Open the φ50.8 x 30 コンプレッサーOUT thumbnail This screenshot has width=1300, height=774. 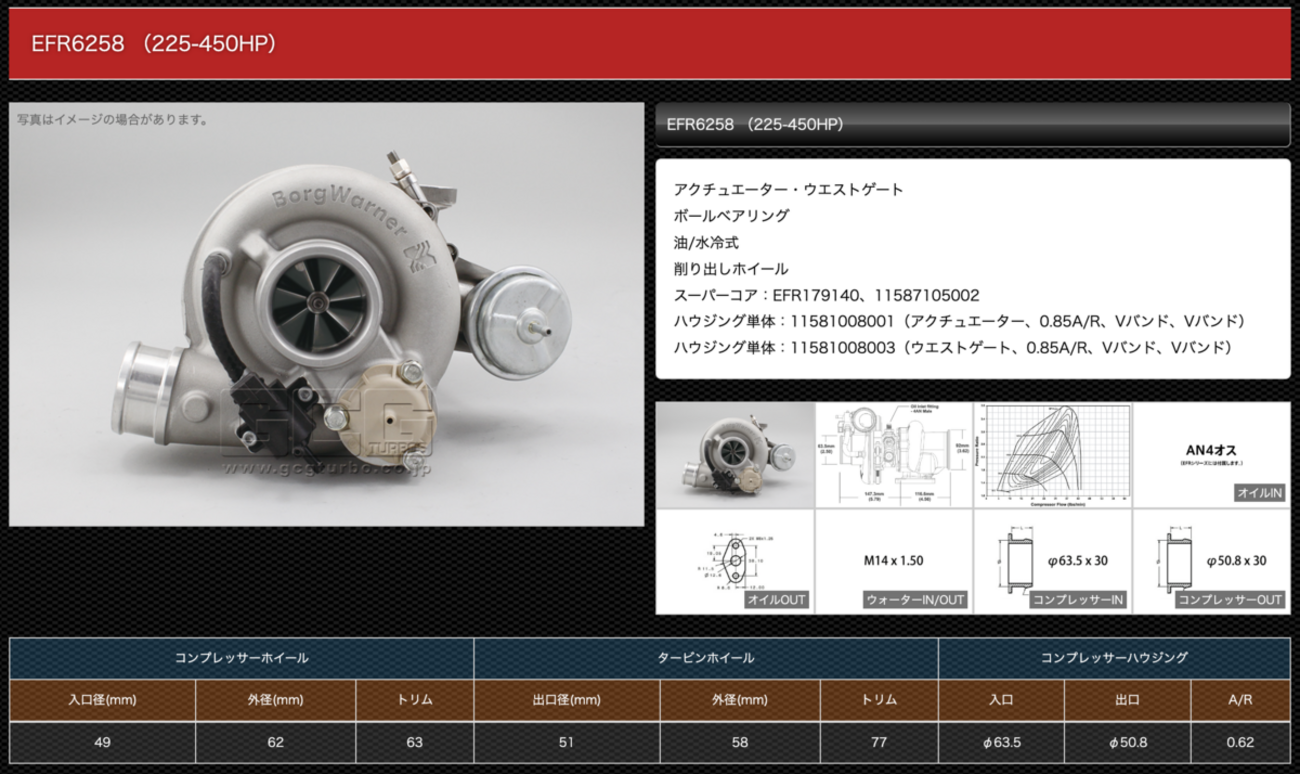[1212, 561]
